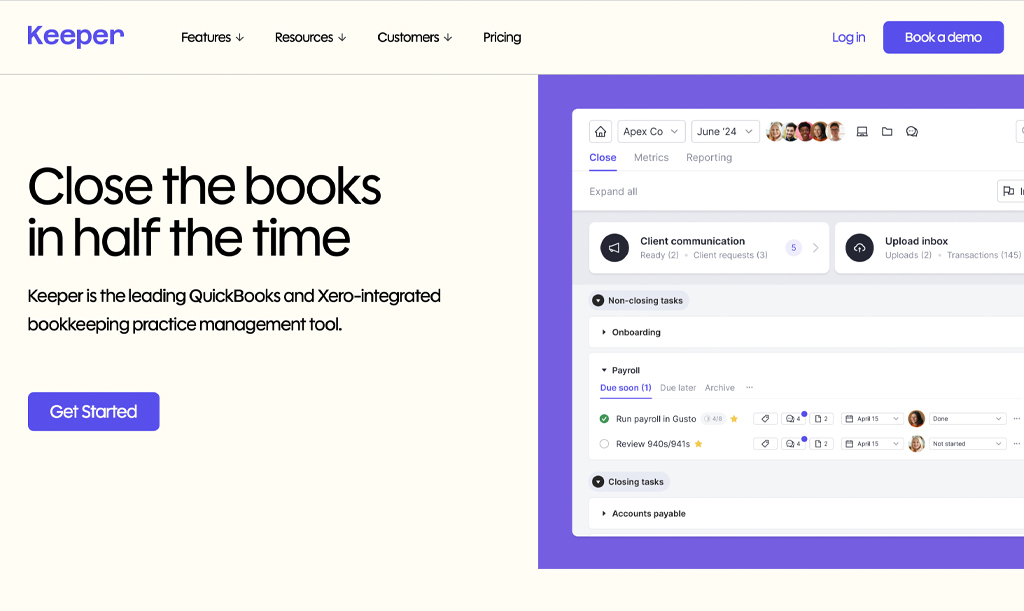The height and width of the screenshot is (611, 1024).
Task: Click the Upload inbox cloud icon
Action: 859,248
